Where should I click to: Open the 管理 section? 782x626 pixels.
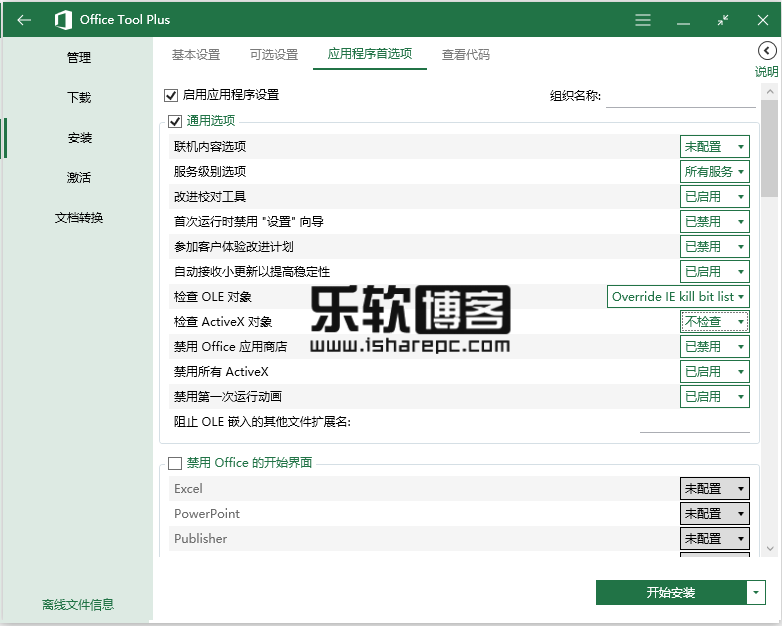click(x=79, y=57)
